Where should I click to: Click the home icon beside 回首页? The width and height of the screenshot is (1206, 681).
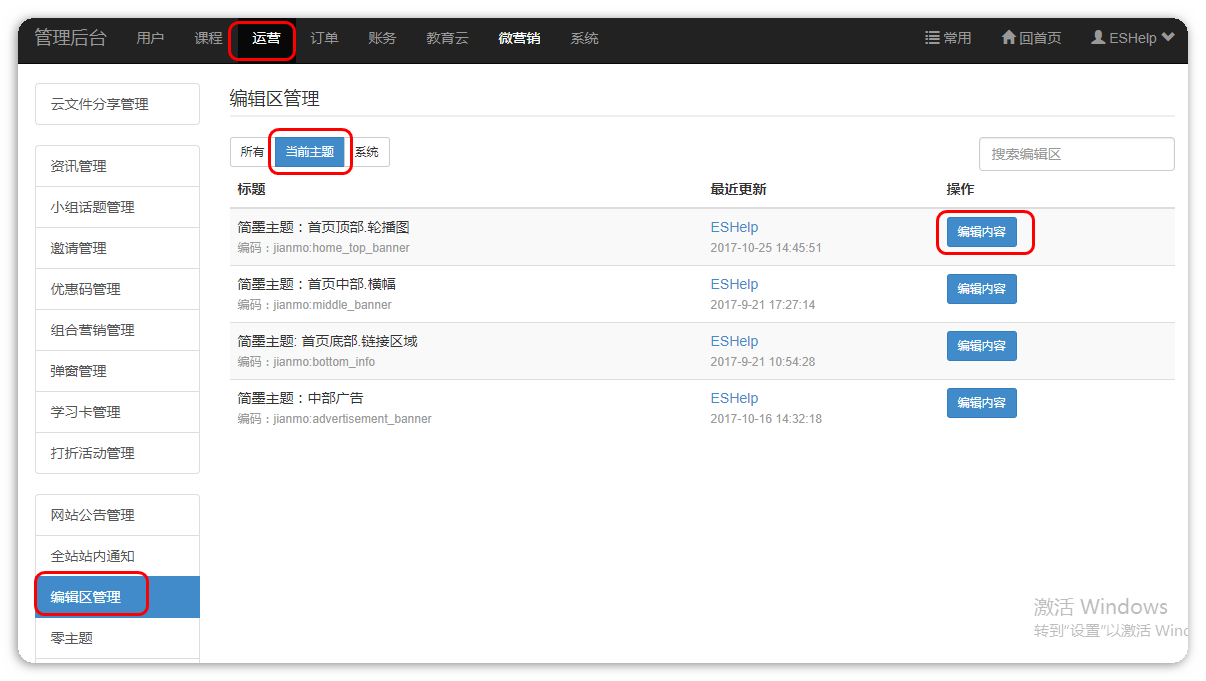click(x=1008, y=38)
